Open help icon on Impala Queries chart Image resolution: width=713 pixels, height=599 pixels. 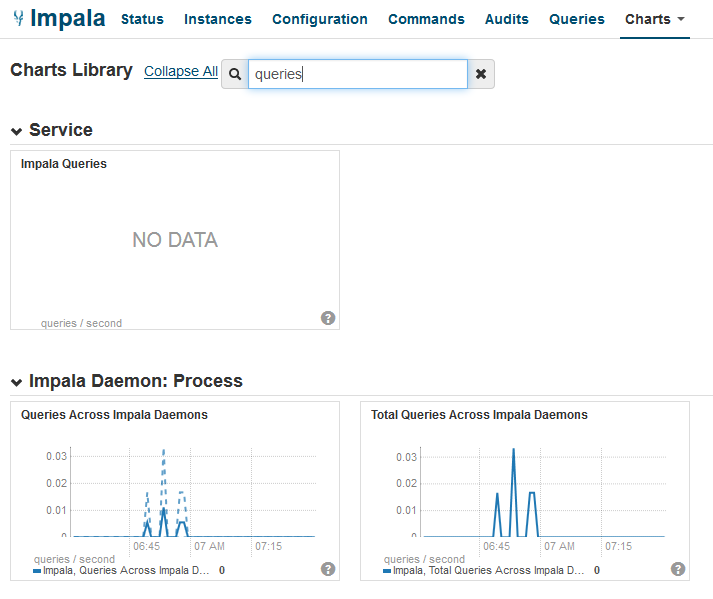coord(328,318)
